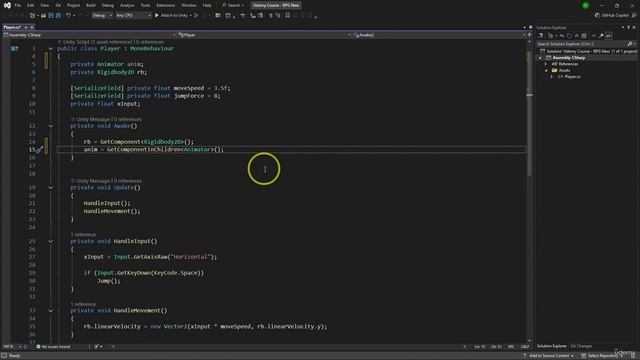640x360 pixels.
Task: Click the Save toolbar icon
Action: coord(51,16)
